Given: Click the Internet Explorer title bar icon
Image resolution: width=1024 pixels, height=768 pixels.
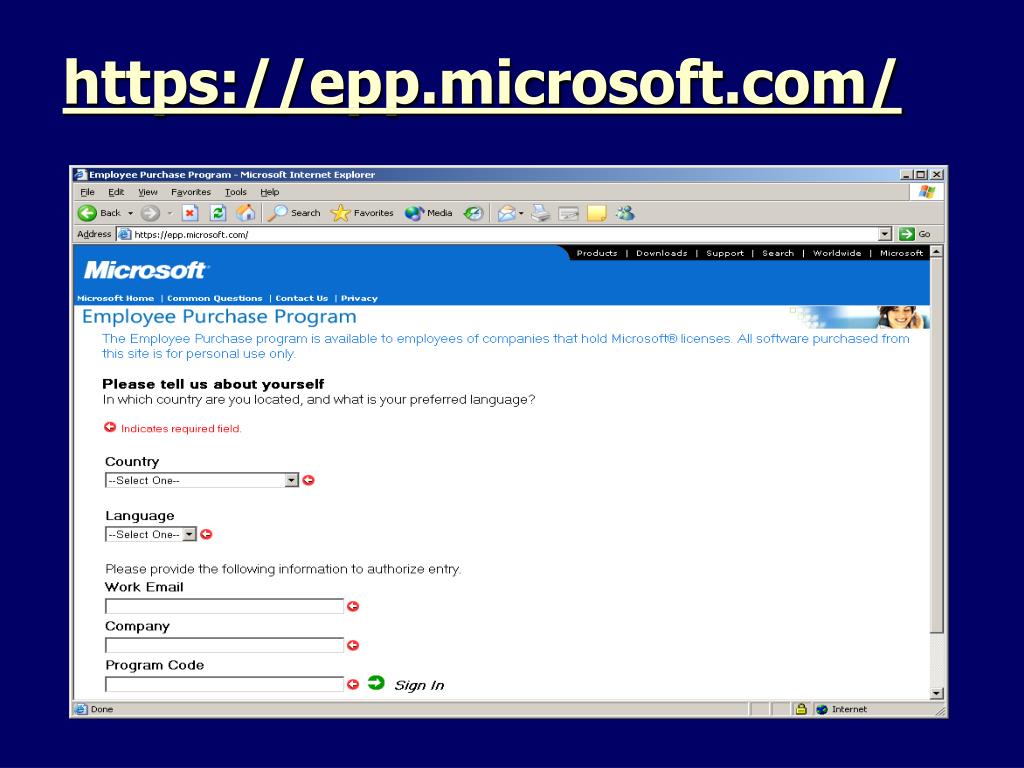Looking at the screenshot, I should [x=80, y=174].
